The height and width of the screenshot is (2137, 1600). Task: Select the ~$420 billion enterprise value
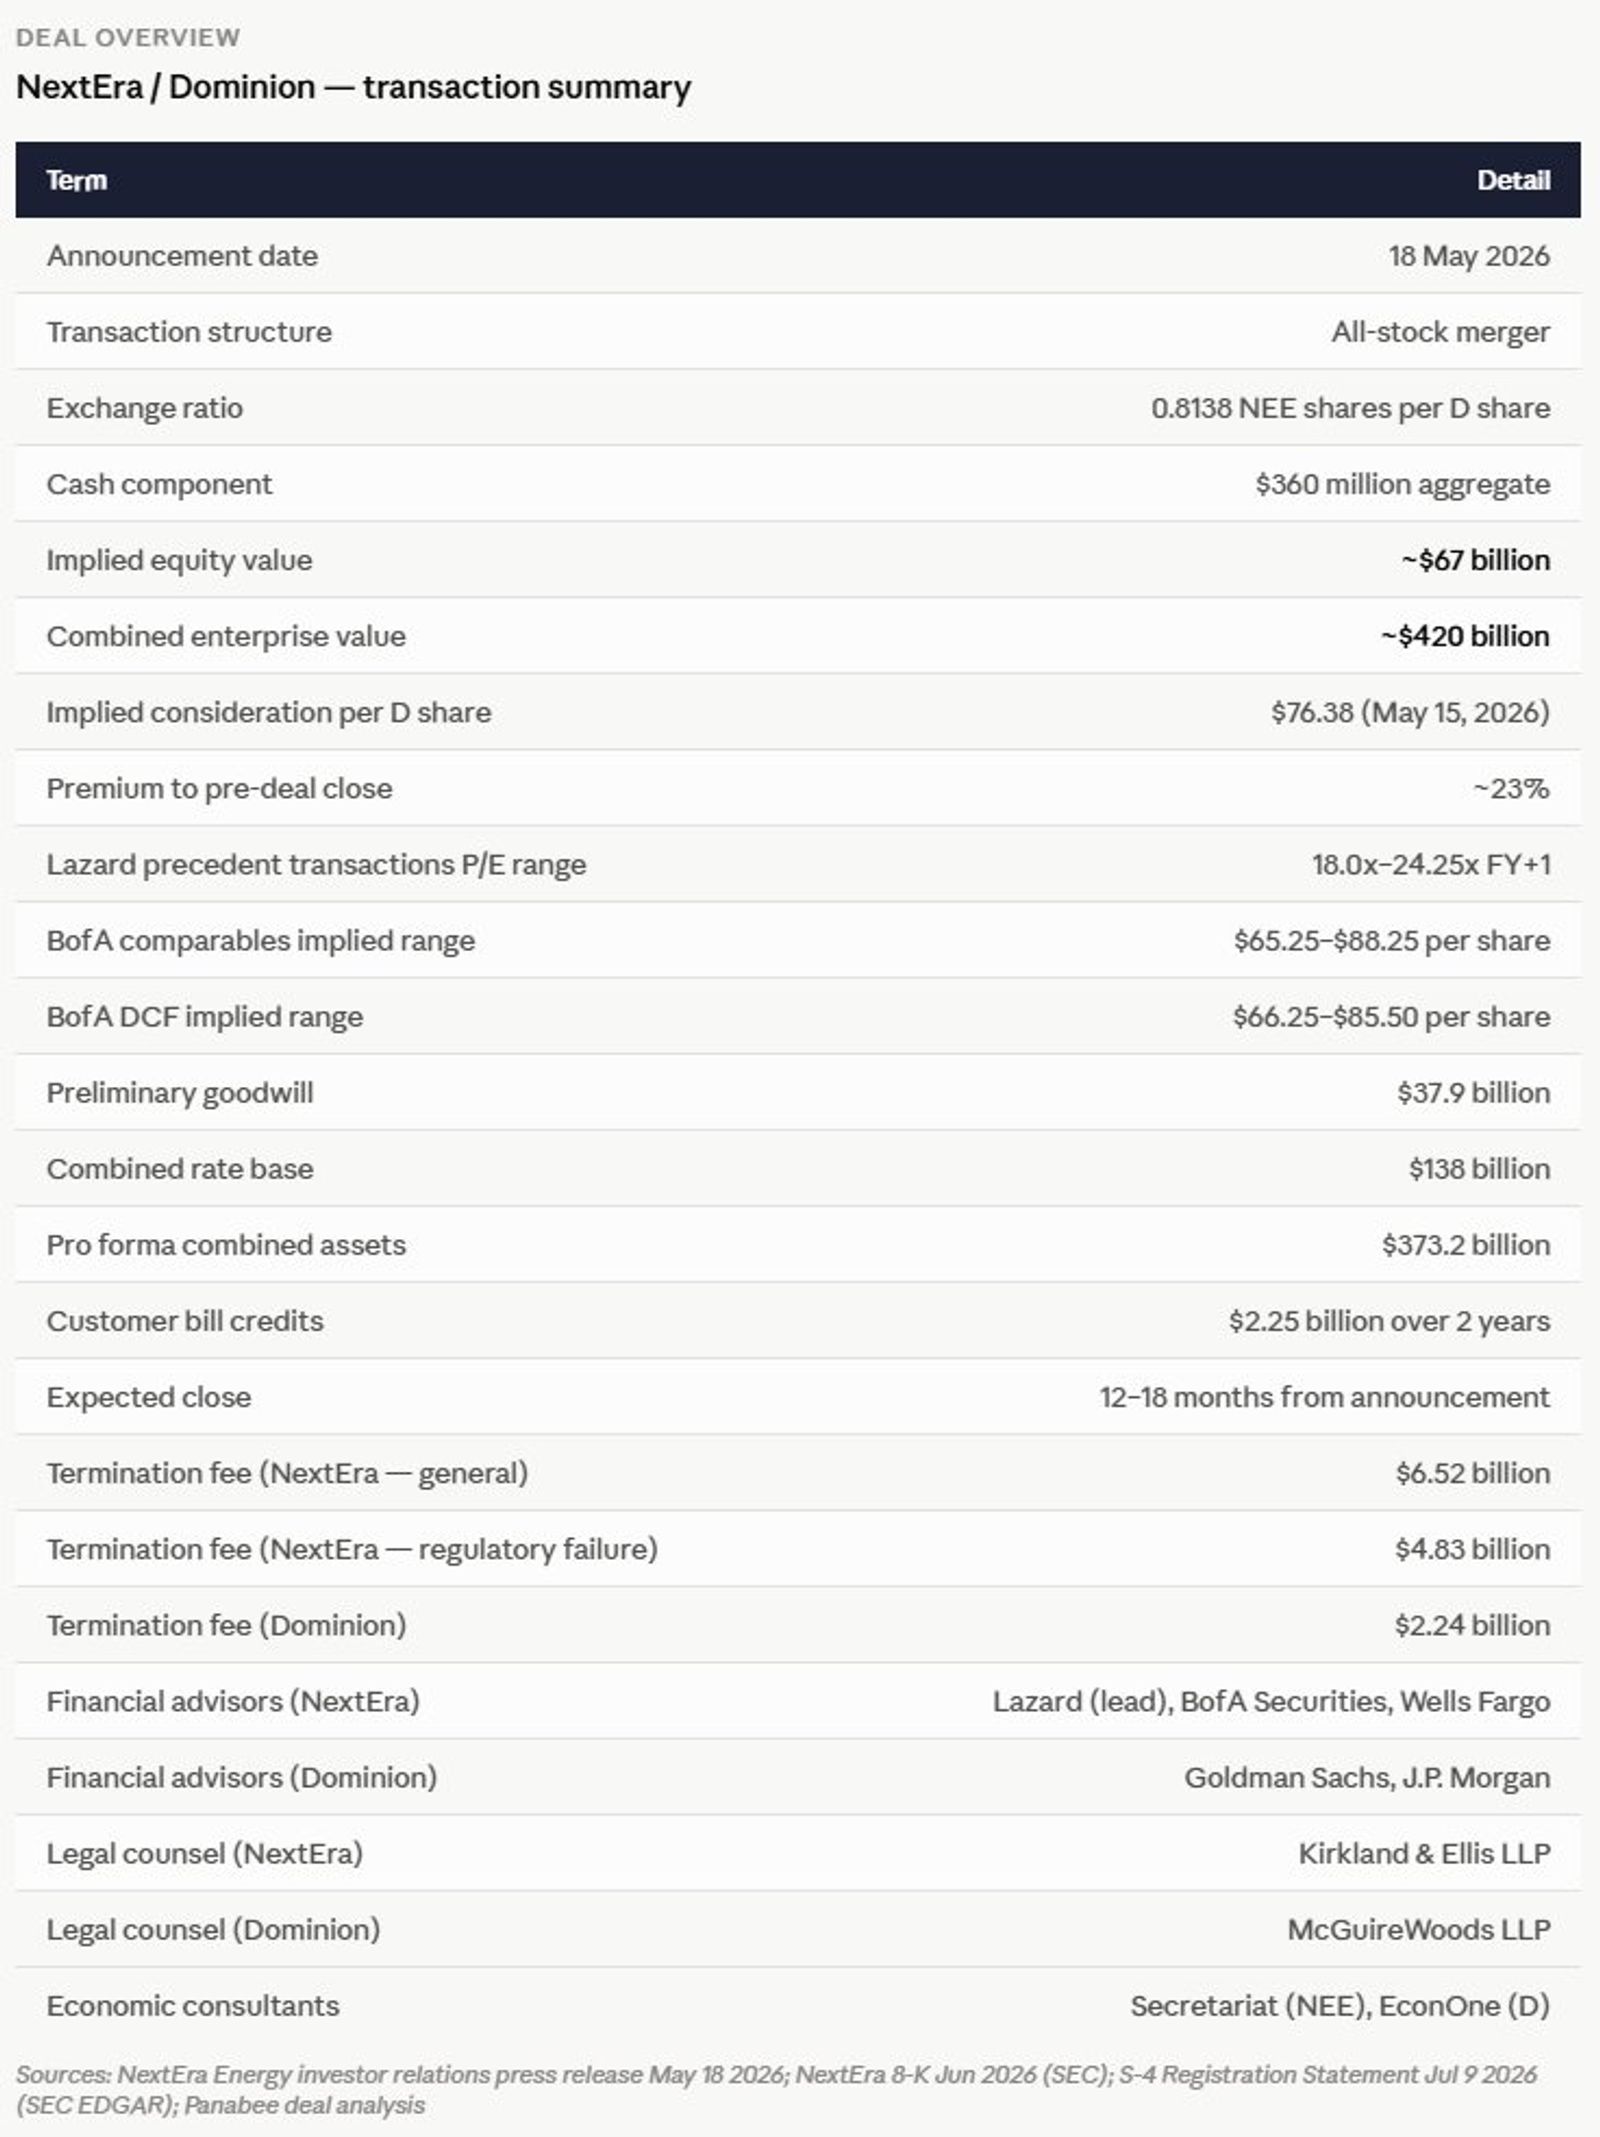[x=1466, y=636]
